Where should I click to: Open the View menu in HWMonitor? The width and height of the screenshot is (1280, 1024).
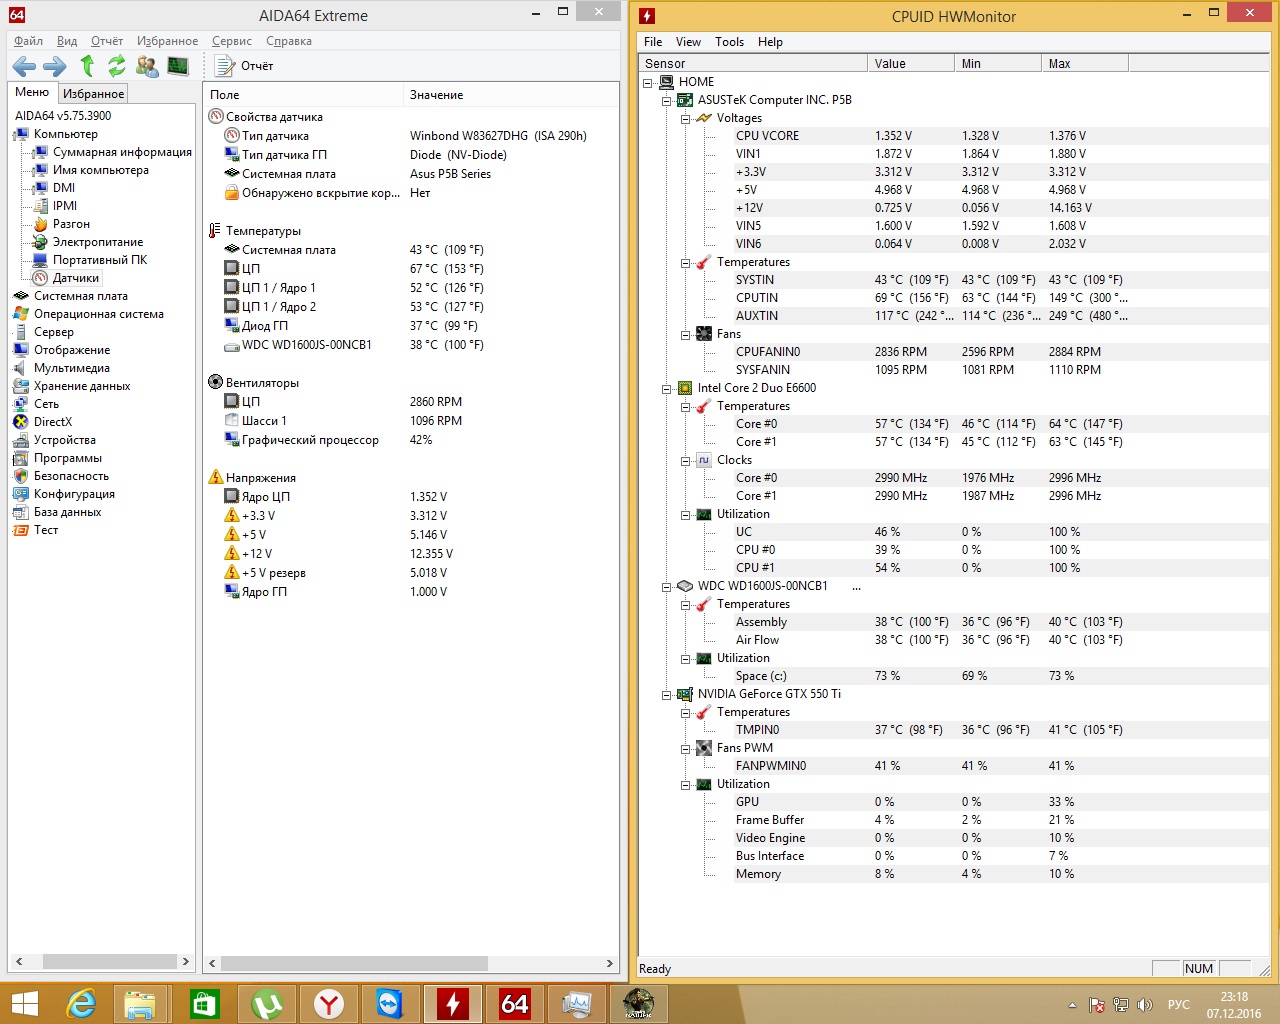tap(688, 42)
